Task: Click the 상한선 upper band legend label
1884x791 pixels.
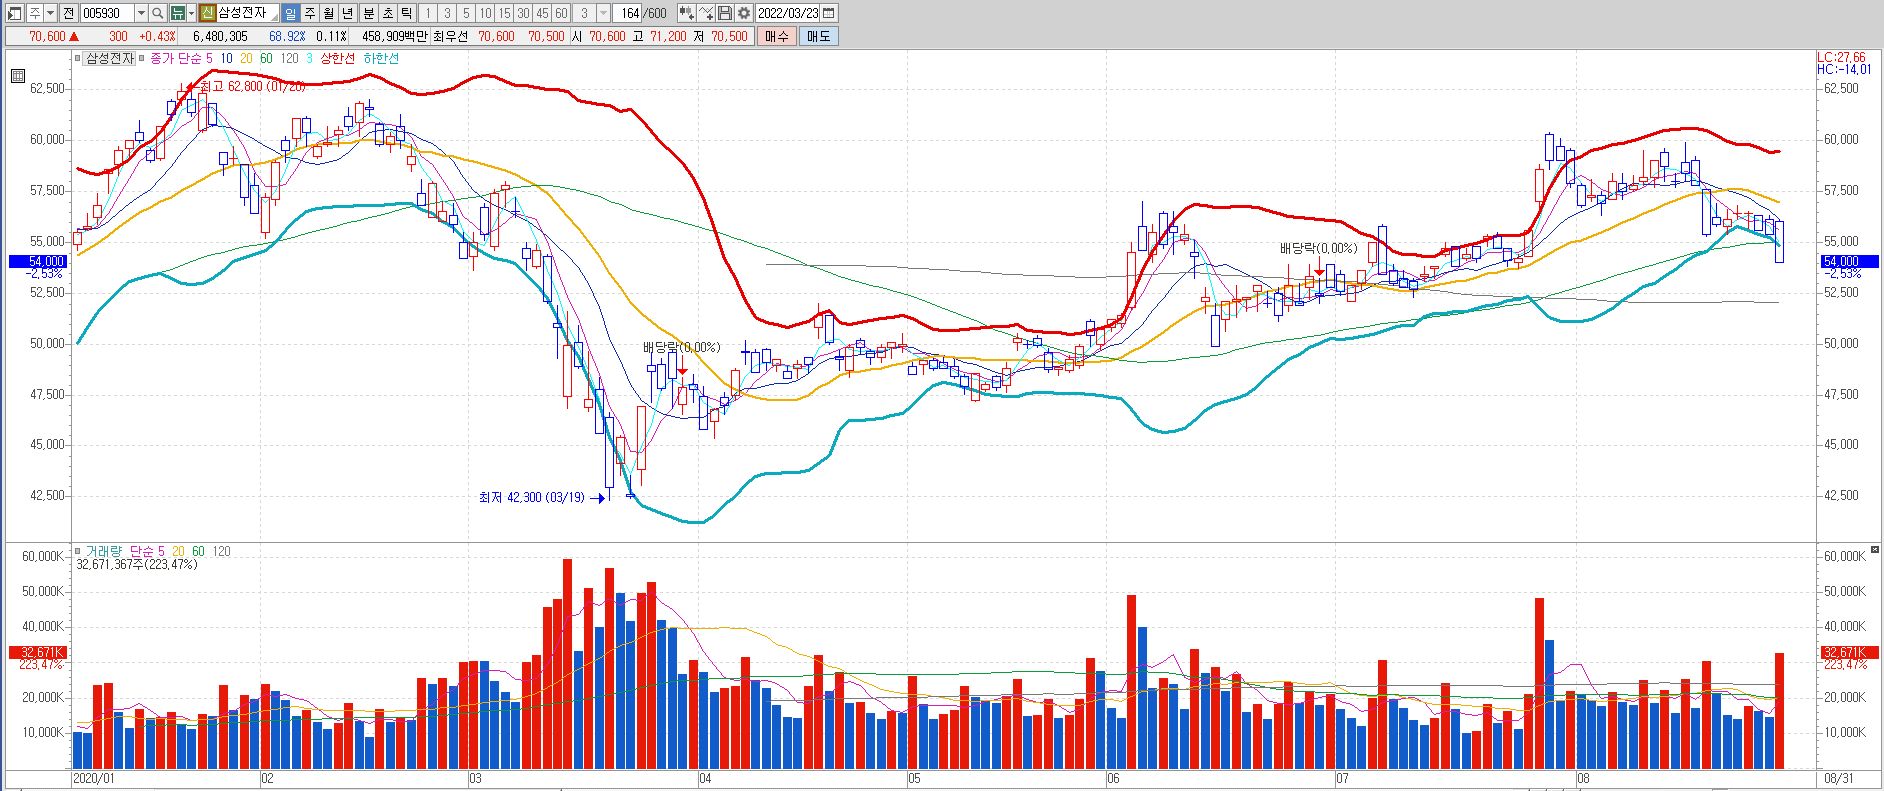Action: 337,58
